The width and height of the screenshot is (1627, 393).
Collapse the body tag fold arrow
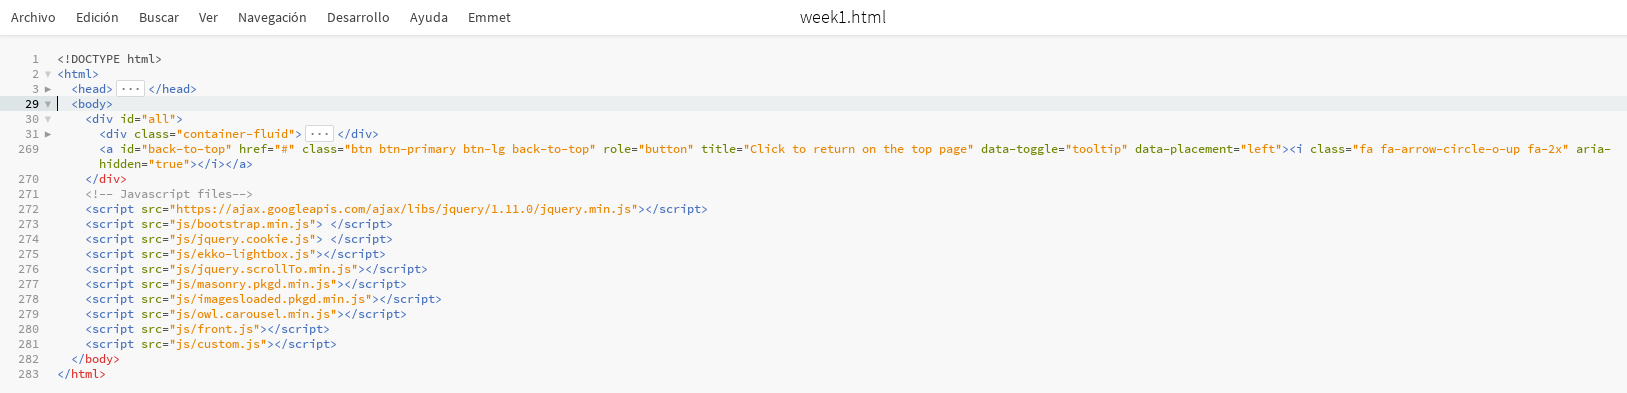(48, 104)
